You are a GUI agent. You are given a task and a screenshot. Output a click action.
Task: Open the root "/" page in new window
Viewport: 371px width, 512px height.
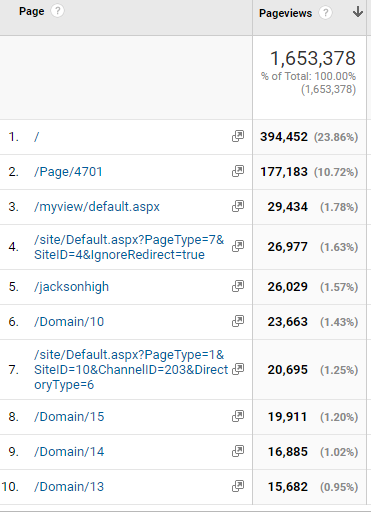(238, 136)
